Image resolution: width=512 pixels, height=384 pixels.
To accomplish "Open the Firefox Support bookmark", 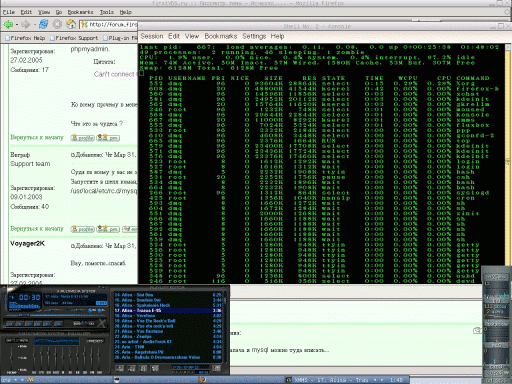I will tap(74, 38).
